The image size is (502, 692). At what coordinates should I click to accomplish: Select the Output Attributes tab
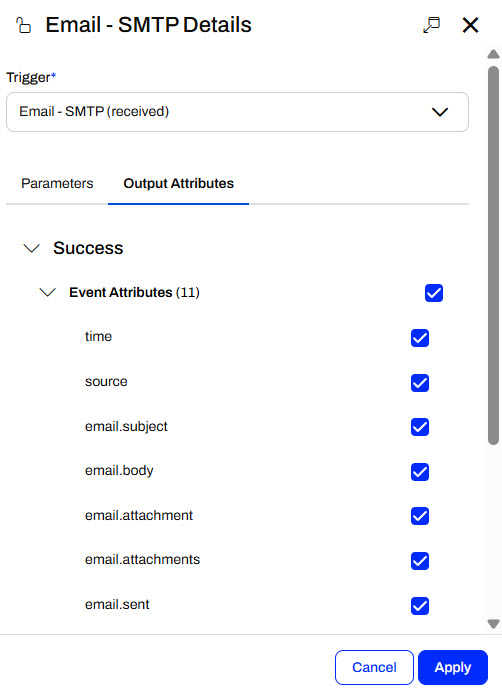[178, 183]
